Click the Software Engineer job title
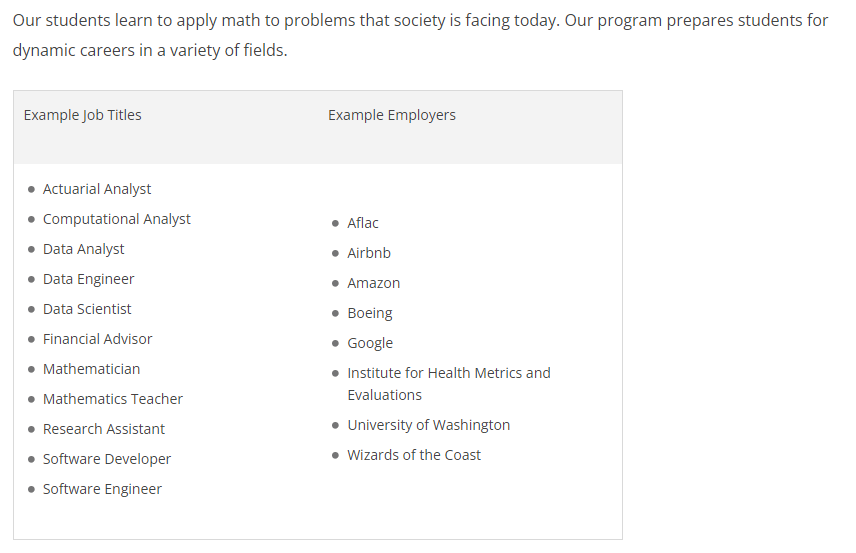This screenshot has height=553, width=856. click(102, 489)
